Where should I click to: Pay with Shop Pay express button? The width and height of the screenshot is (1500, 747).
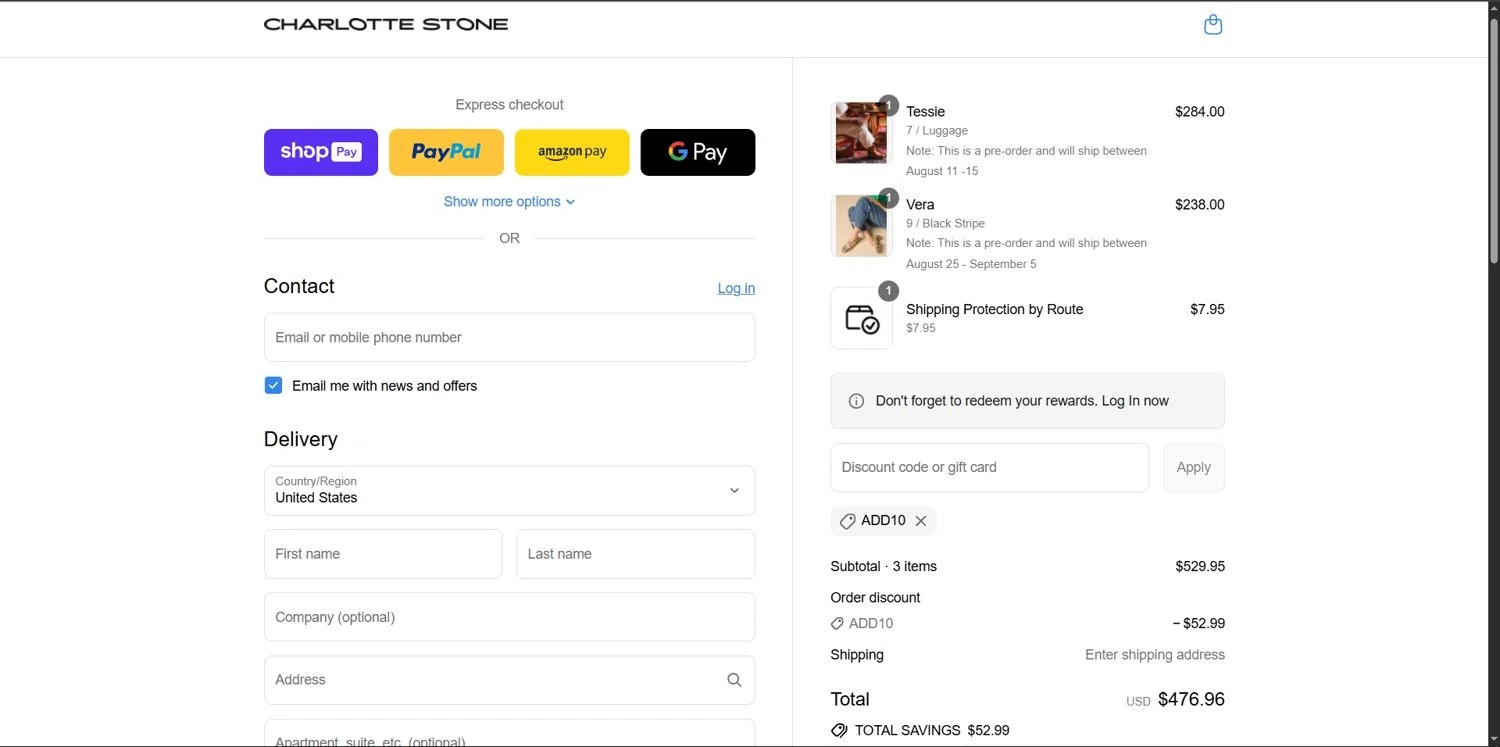click(x=321, y=152)
